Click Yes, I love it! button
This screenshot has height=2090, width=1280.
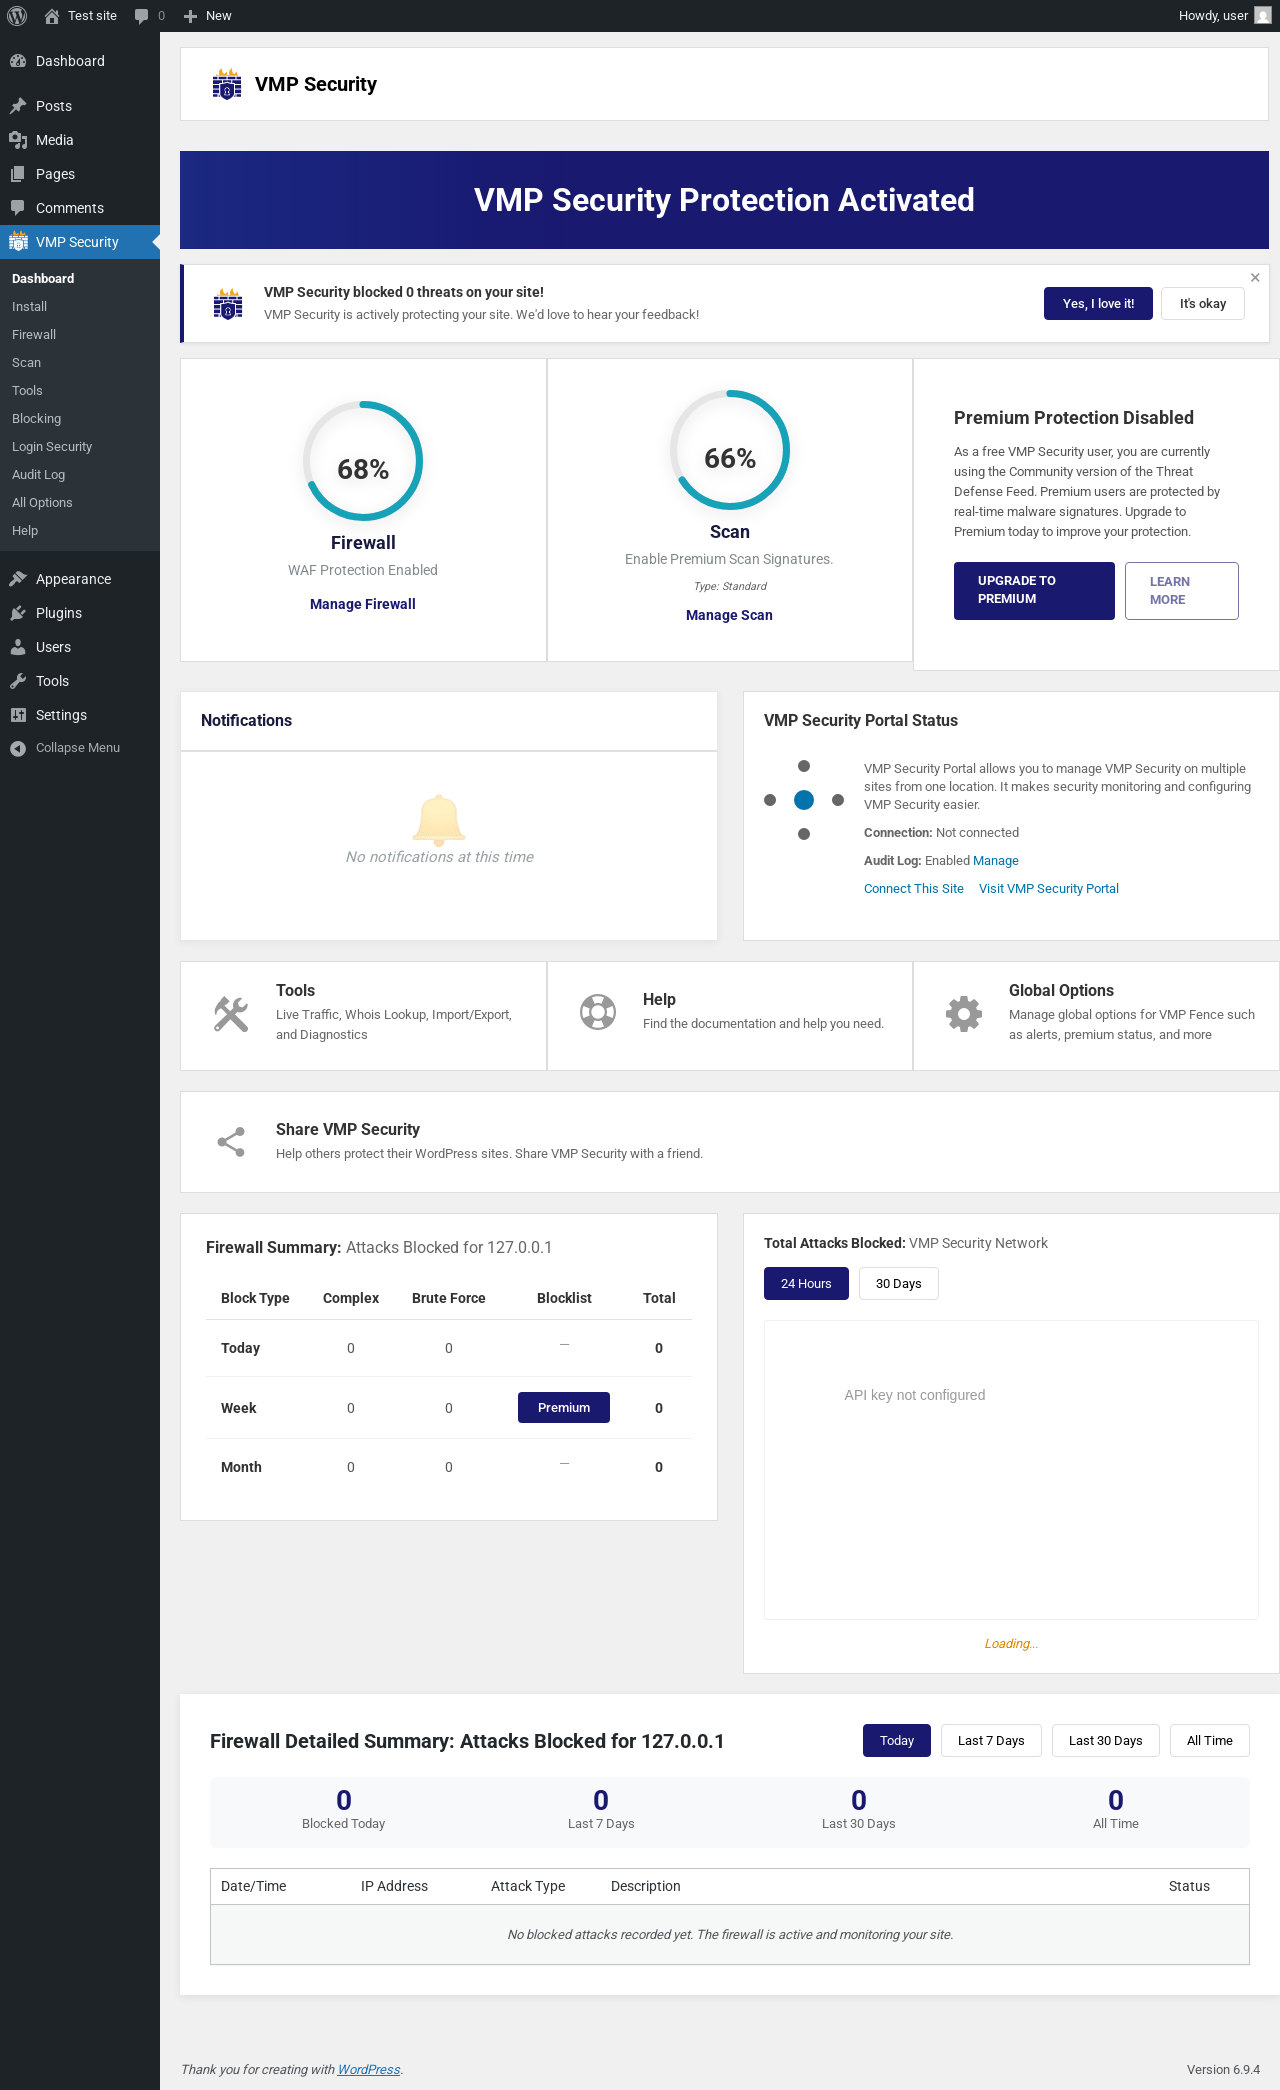click(1098, 304)
